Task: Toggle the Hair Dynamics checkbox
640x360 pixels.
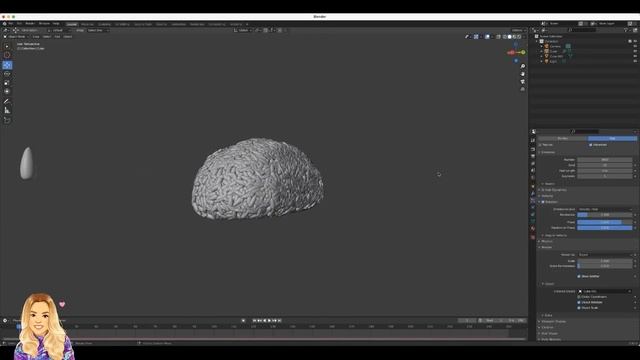Action: (543, 190)
